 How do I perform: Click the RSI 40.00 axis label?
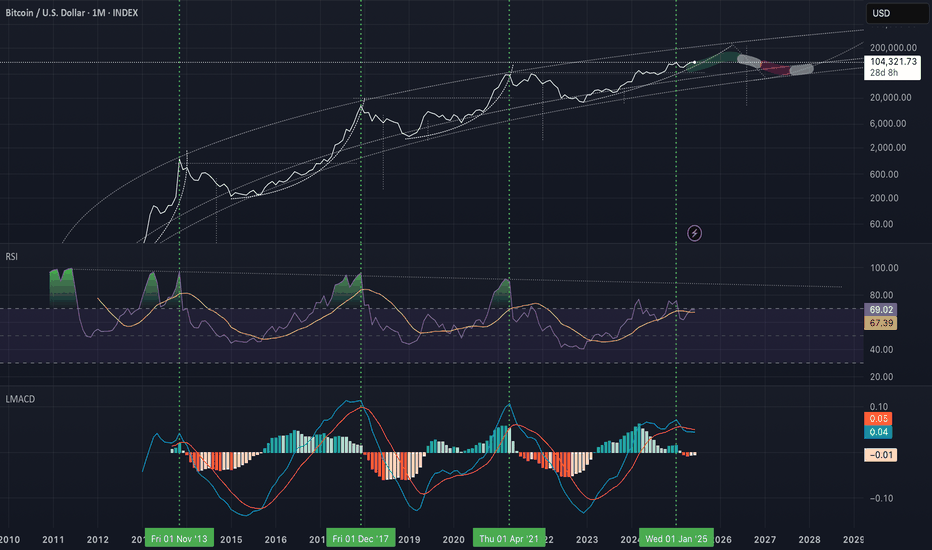881,350
